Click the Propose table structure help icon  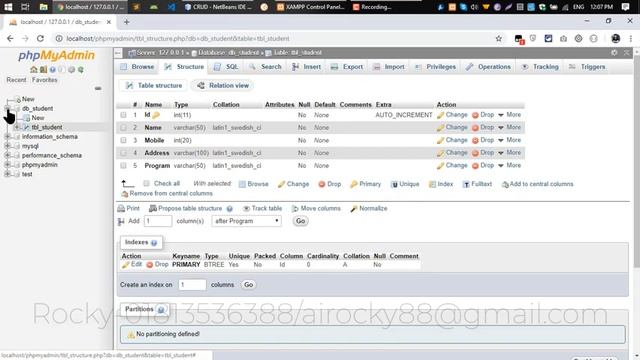(x=230, y=209)
